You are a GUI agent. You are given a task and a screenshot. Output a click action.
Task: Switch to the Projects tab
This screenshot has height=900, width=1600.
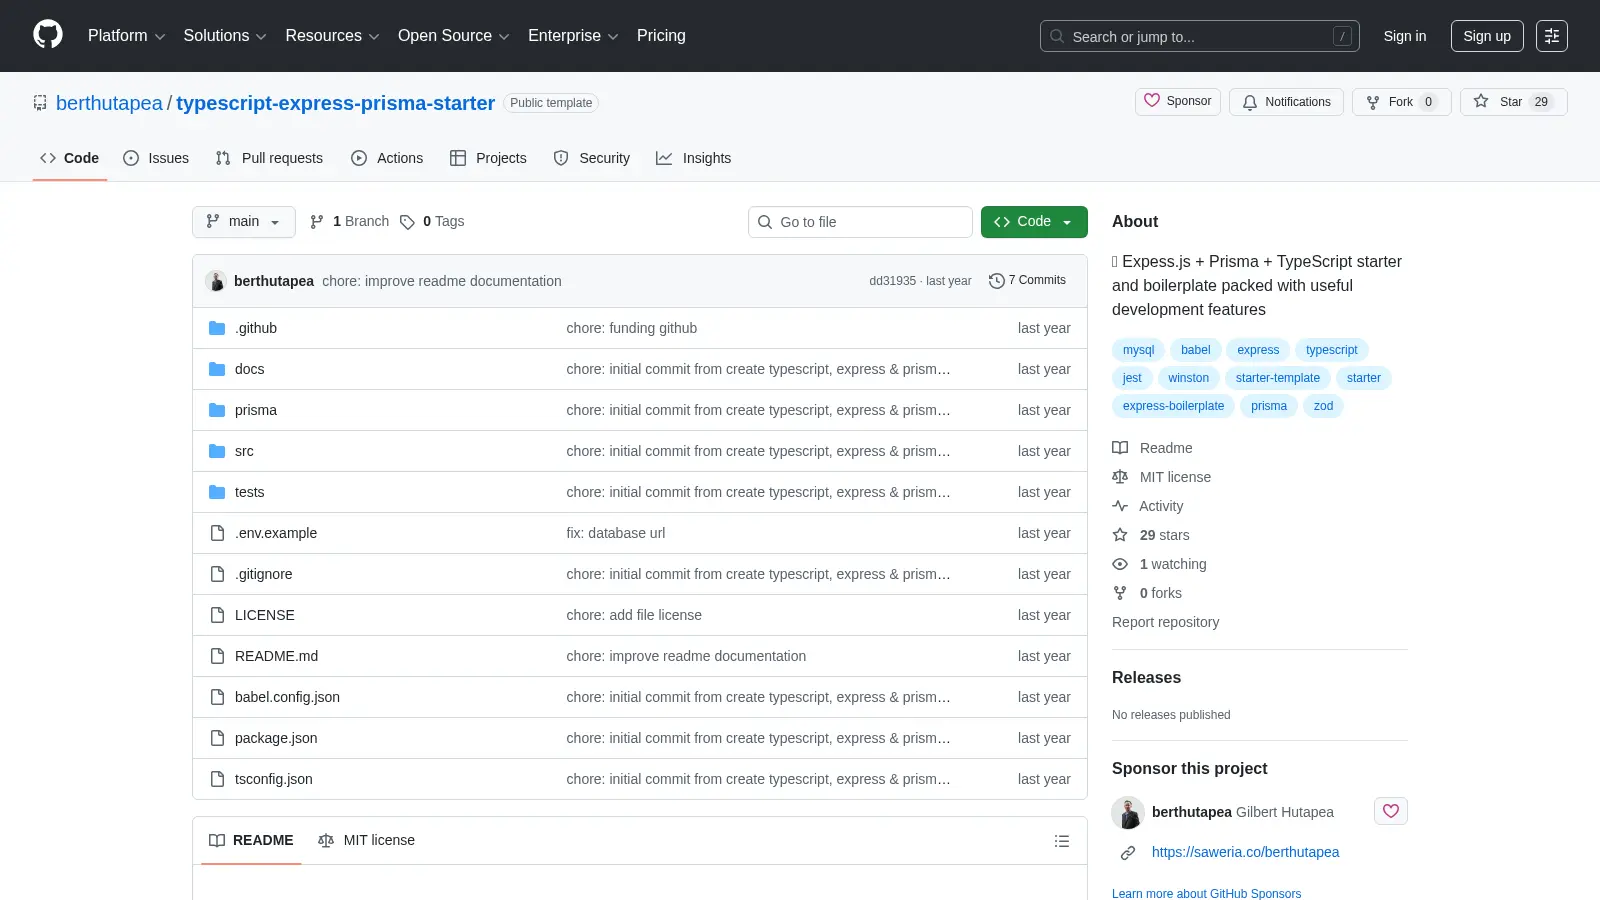(x=488, y=158)
